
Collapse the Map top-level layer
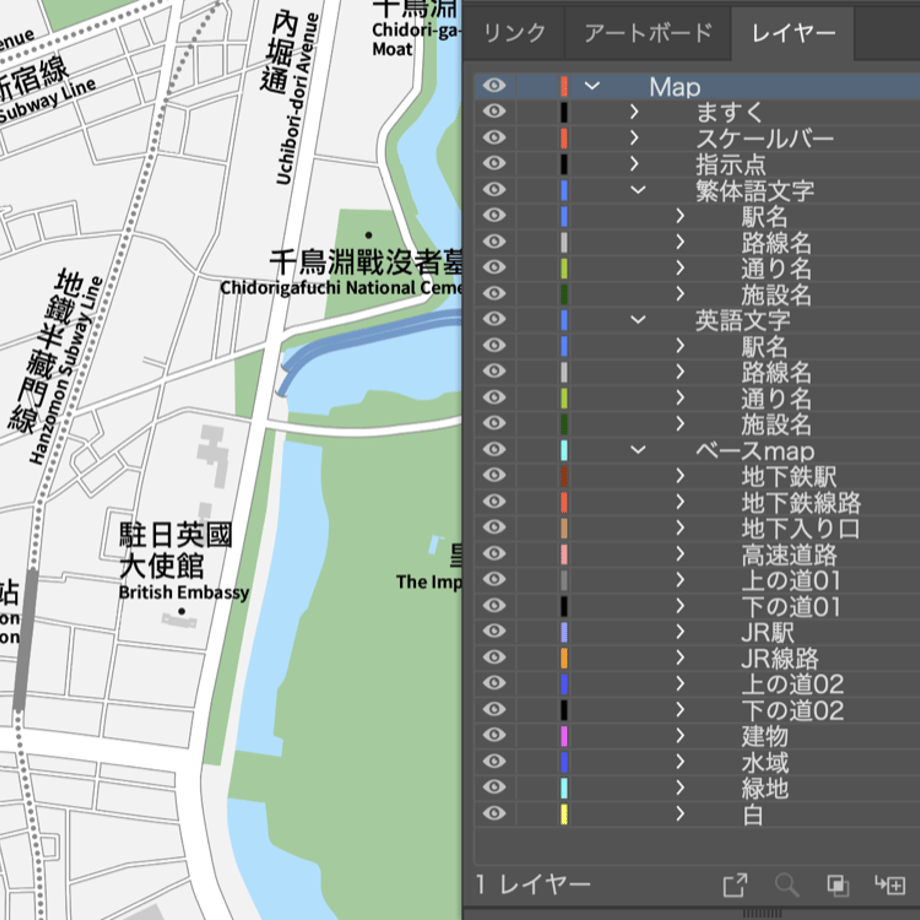tap(592, 86)
